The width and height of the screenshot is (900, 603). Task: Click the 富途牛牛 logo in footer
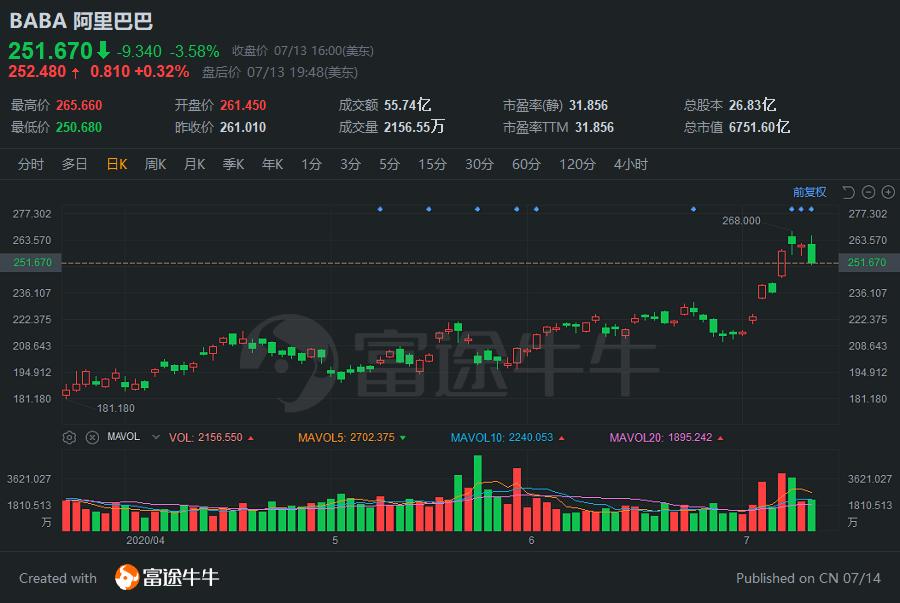[167, 577]
